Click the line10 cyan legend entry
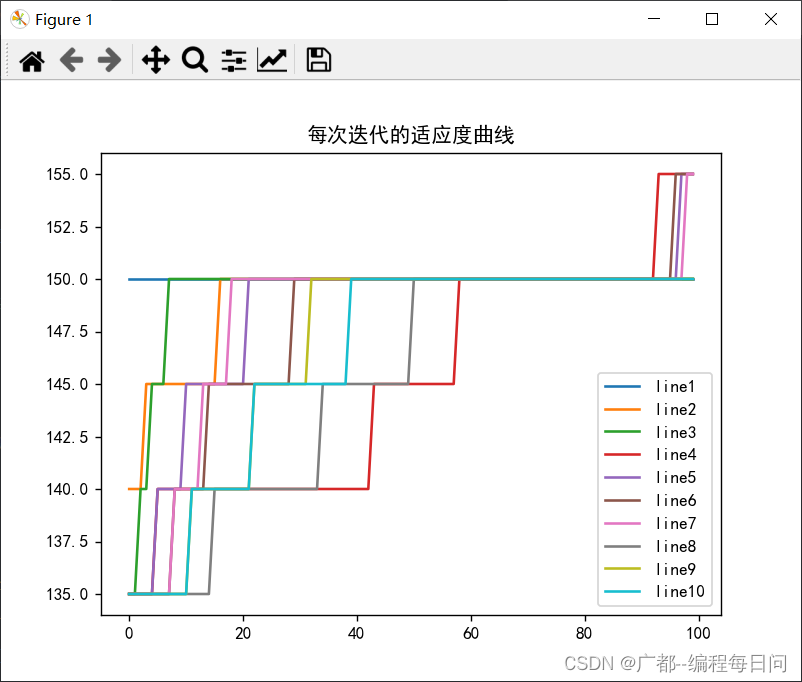This screenshot has width=802, height=682. pyautogui.click(x=675, y=592)
